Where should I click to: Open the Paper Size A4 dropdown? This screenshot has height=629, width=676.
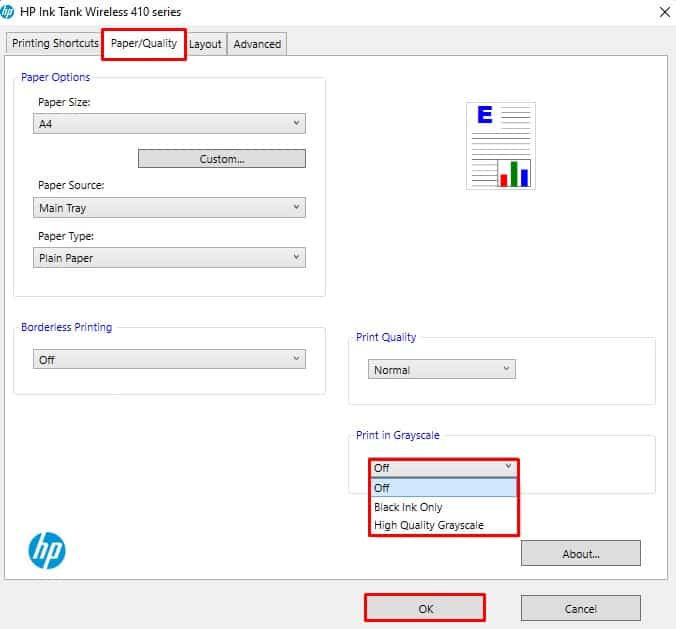click(x=169, y=124)
